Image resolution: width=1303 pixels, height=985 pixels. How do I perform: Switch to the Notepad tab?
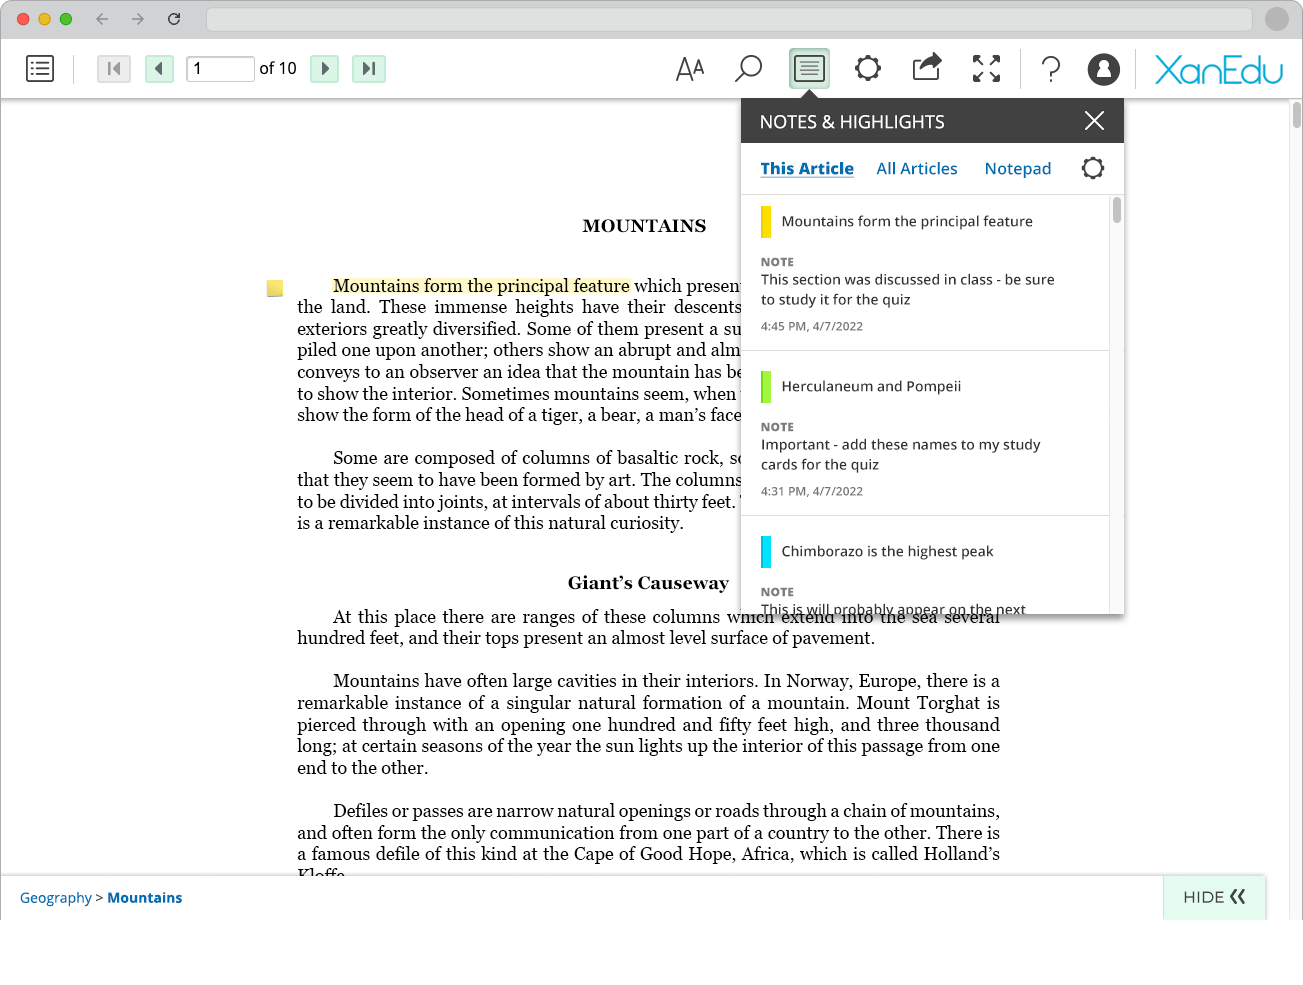[1017, 169]
